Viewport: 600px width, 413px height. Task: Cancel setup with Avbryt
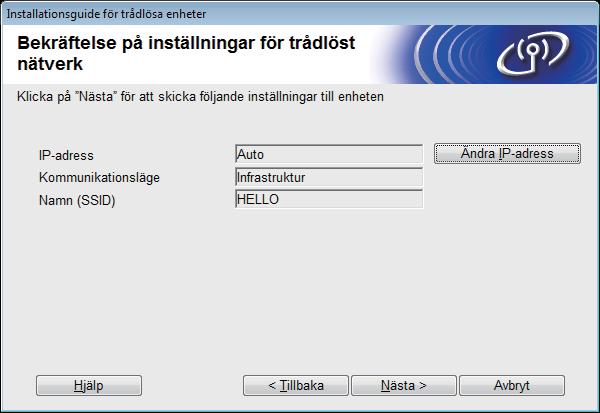point(512,385)
